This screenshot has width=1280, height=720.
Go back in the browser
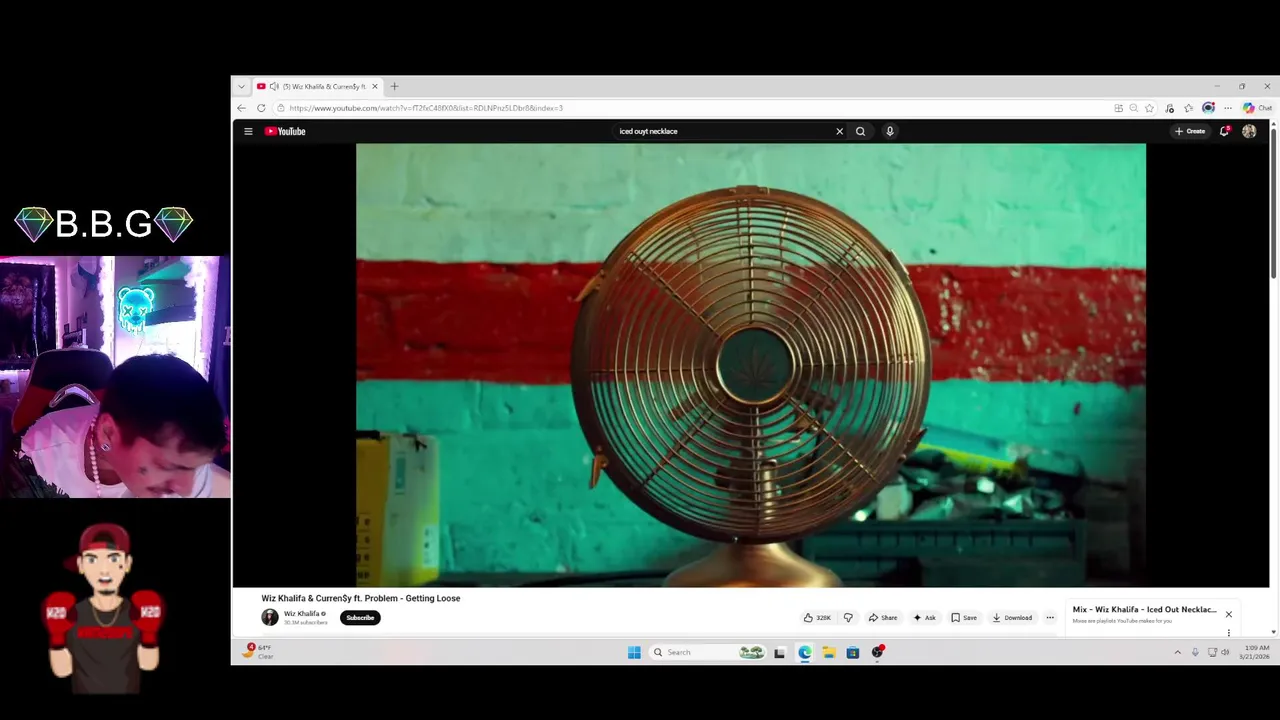click(241, 108)
